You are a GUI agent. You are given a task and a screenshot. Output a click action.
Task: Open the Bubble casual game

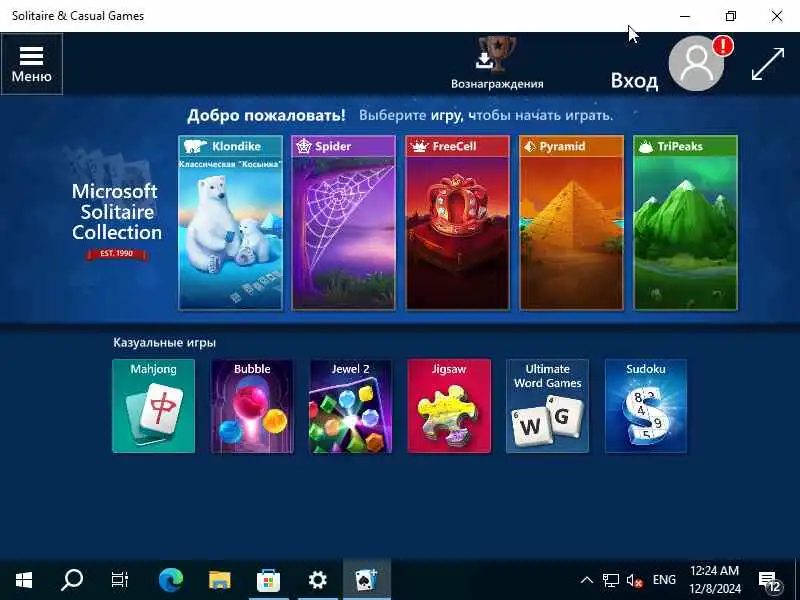pos(252,406)
